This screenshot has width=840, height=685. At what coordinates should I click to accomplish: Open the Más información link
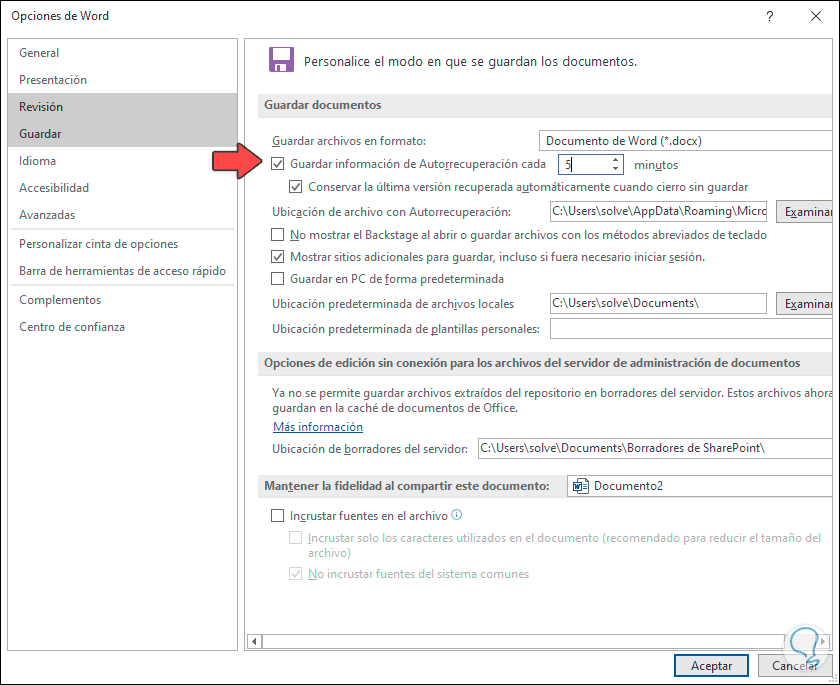(x=316, y=426)
